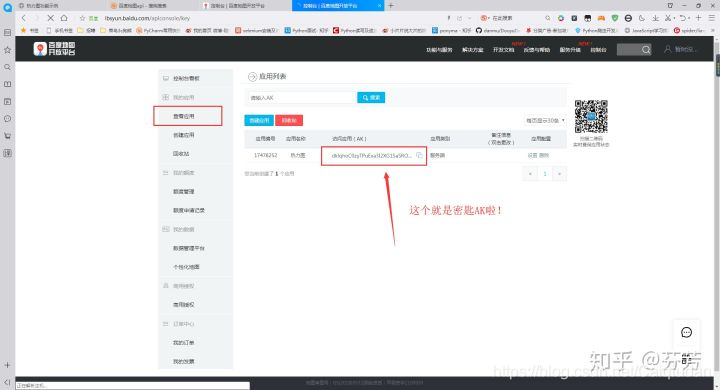Viewport: 720px width, 390px height.
Task: Click the red 回收站 button above table
Action: [289, 120]
